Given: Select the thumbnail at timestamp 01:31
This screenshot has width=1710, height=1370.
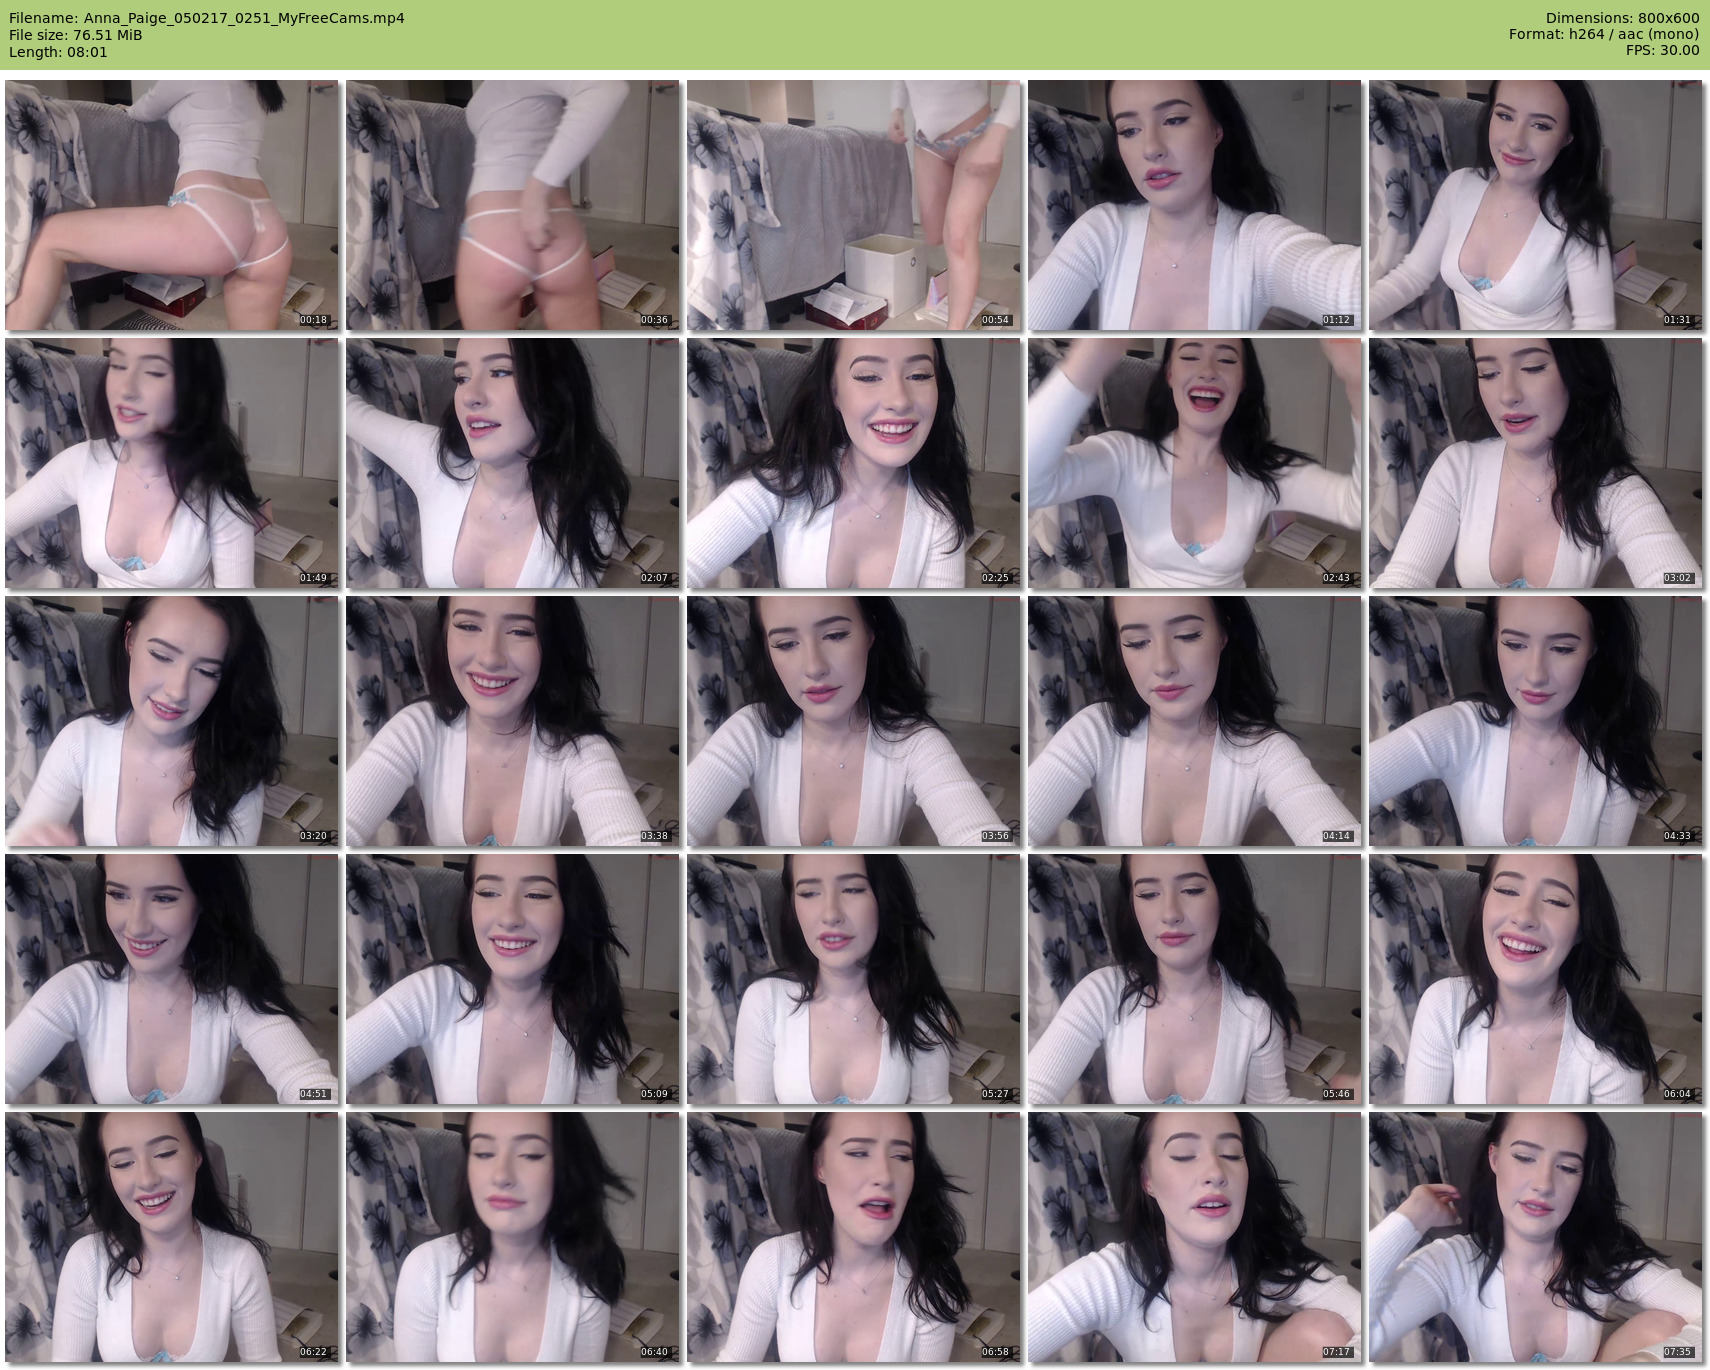Looking at the screenshot, I should pos(1536,205).
